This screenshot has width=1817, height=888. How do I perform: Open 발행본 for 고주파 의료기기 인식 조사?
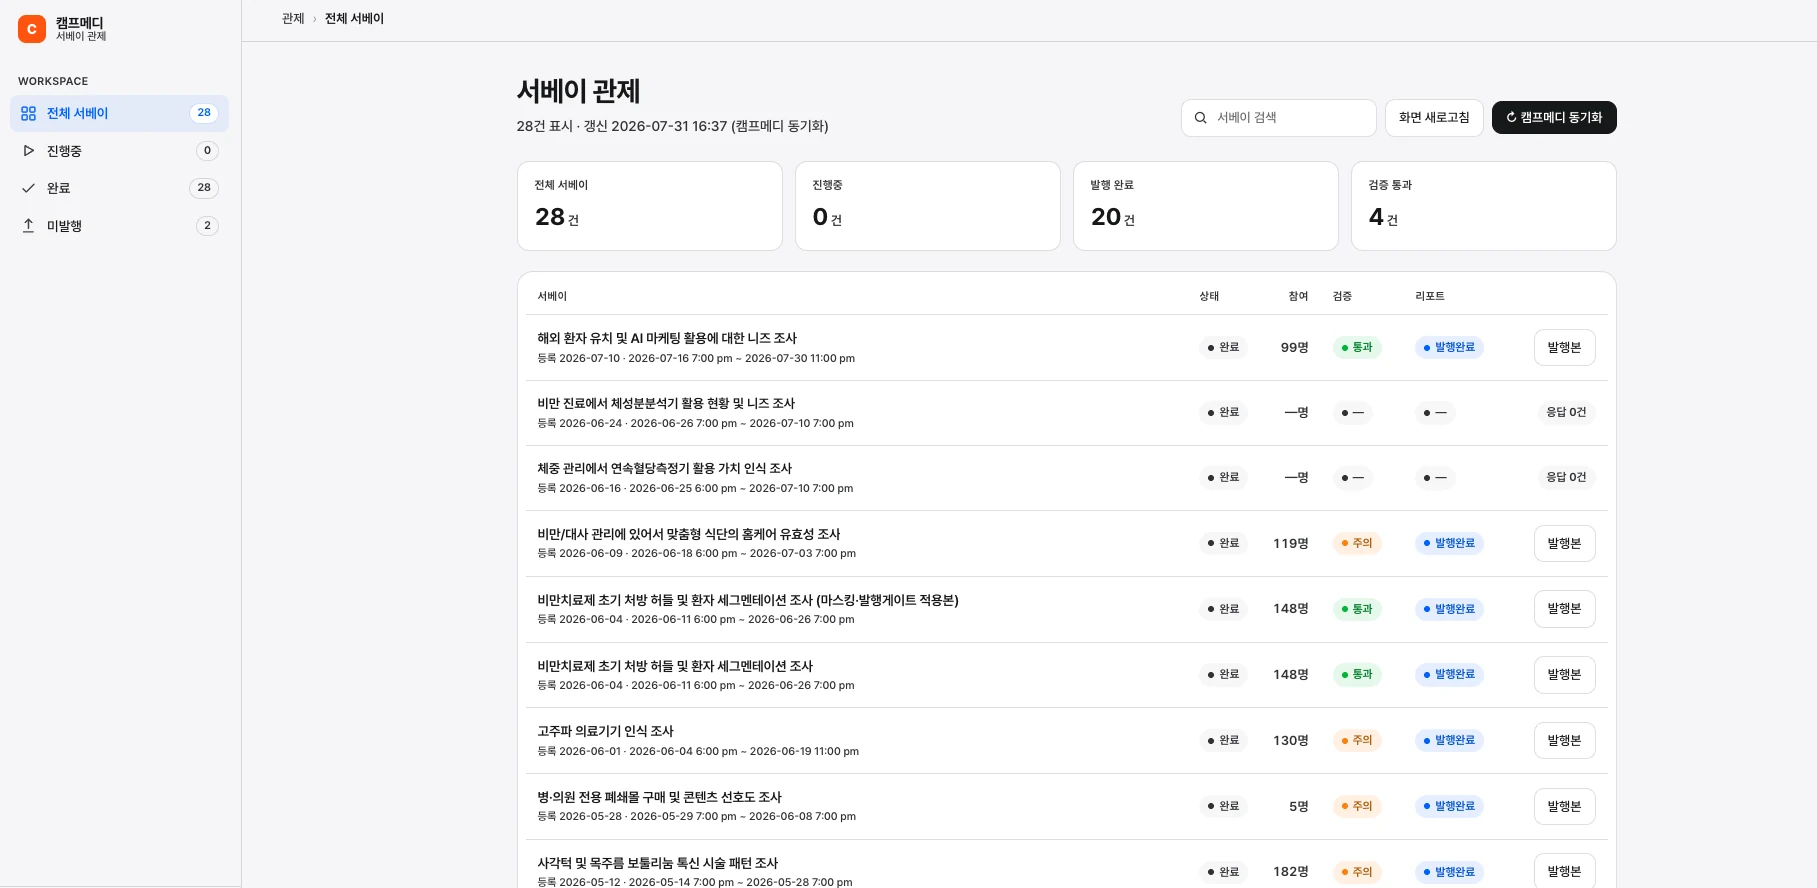(x=1564, y=741)
